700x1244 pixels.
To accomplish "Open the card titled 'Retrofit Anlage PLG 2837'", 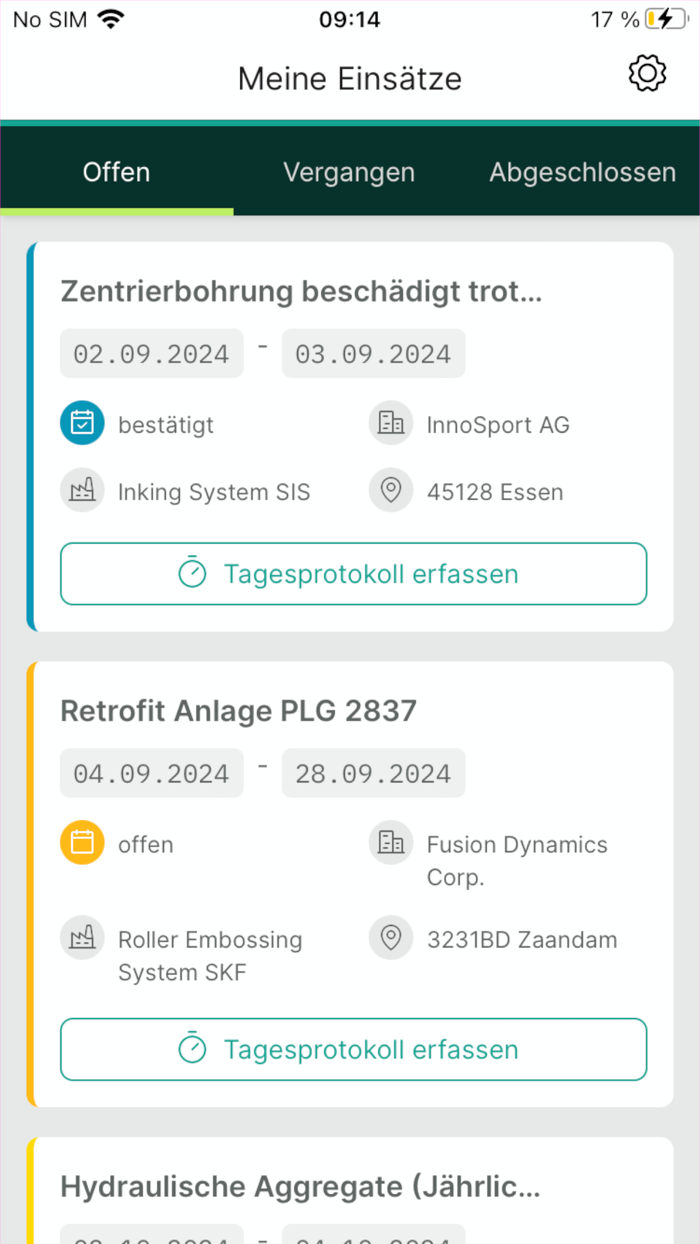I will click(x=240, y=711).
